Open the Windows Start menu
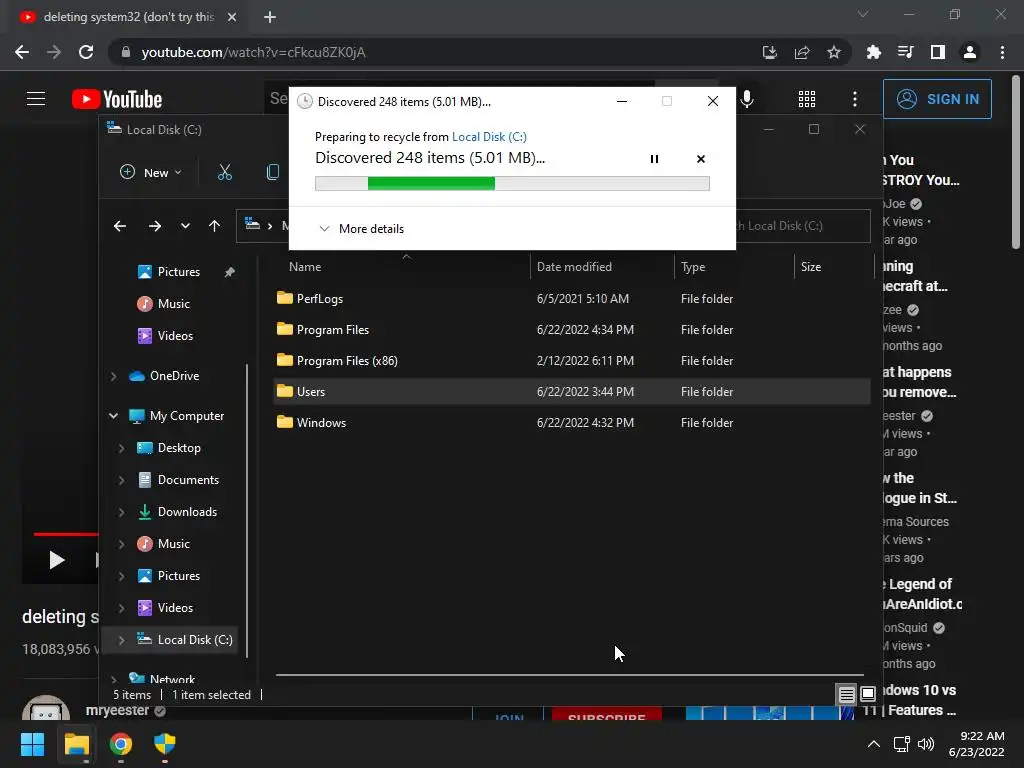Image resolution: width=1024 pixels, height=768 pixels. pos(32,744)
